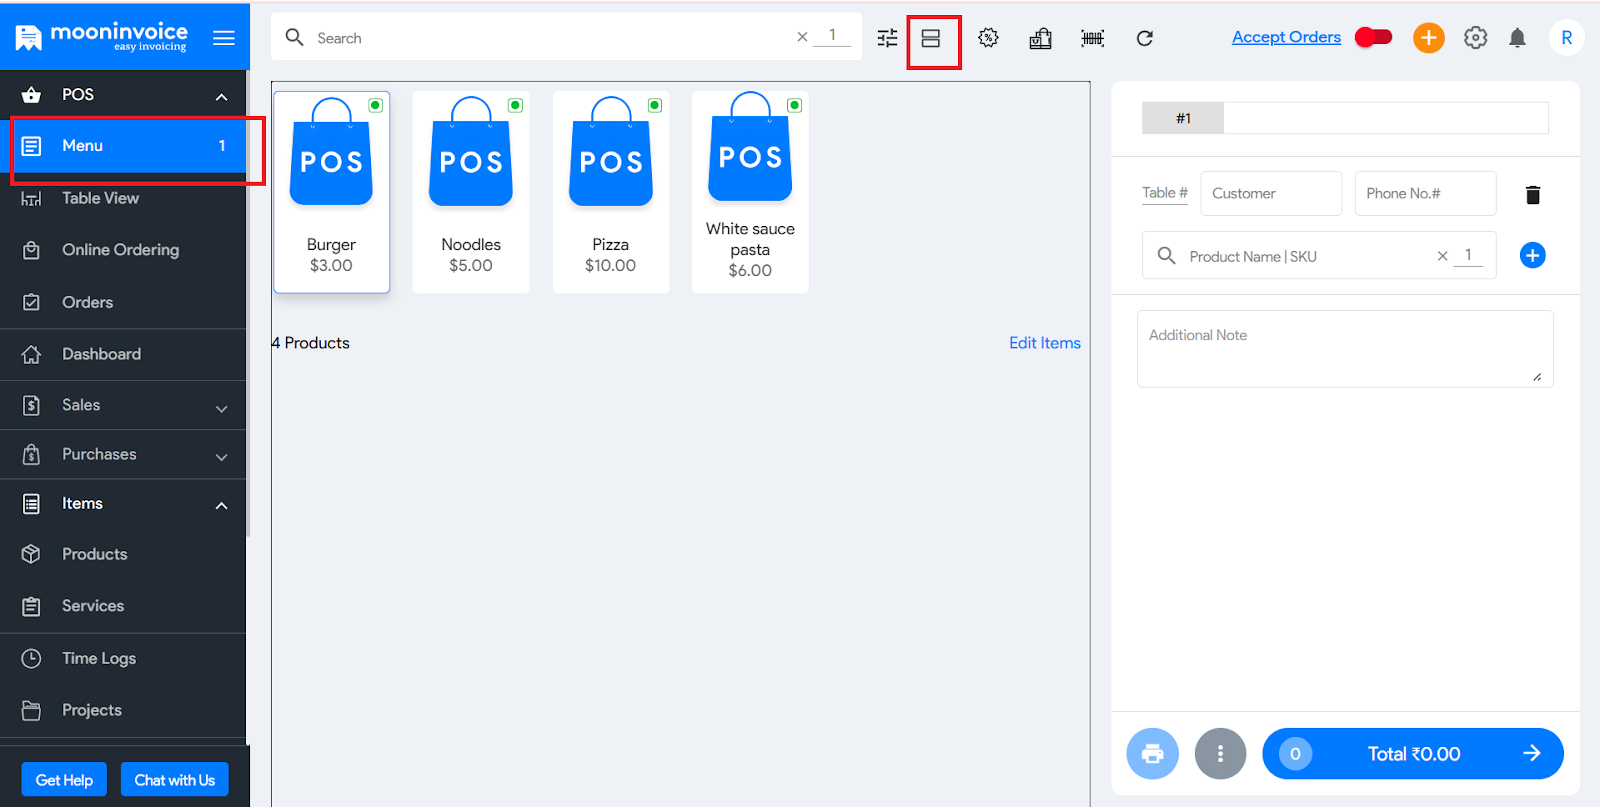
Task: Open the discount percent settings icon
Action: [x=988, y=38]
